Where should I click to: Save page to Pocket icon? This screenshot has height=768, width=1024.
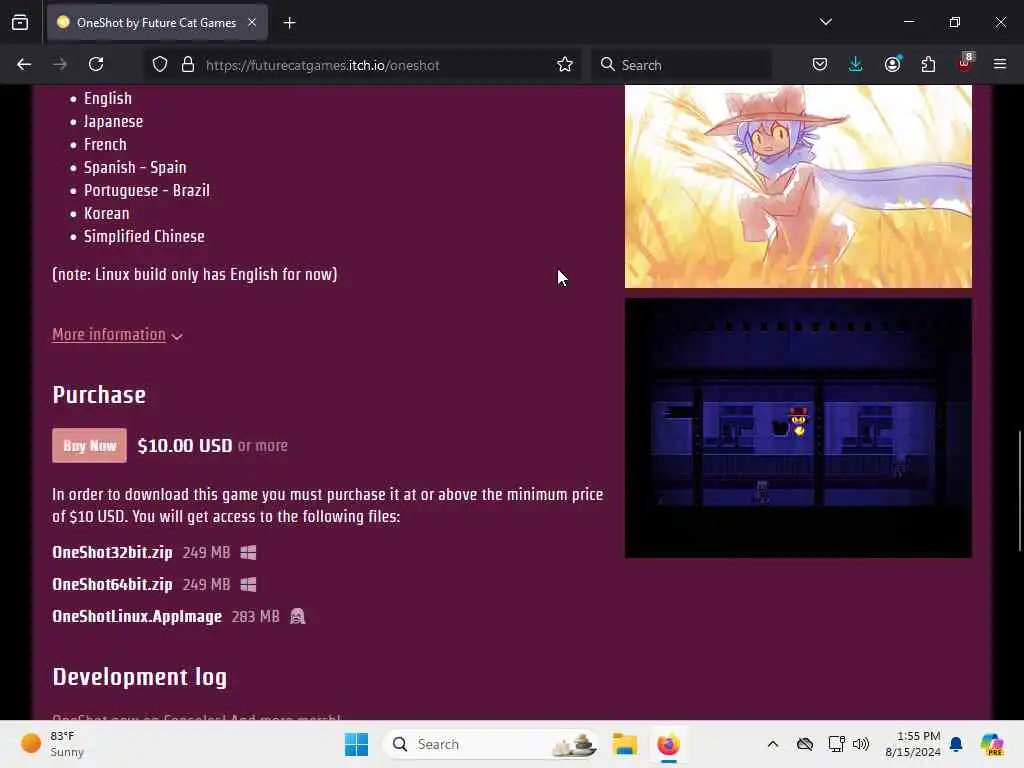820,64
